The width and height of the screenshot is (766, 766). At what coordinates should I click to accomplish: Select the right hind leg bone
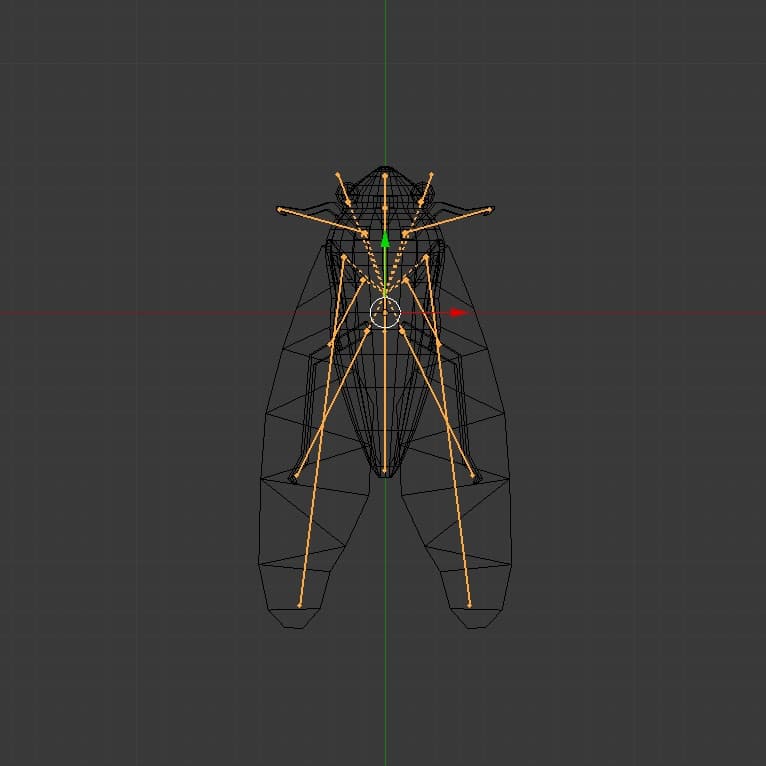437,403
